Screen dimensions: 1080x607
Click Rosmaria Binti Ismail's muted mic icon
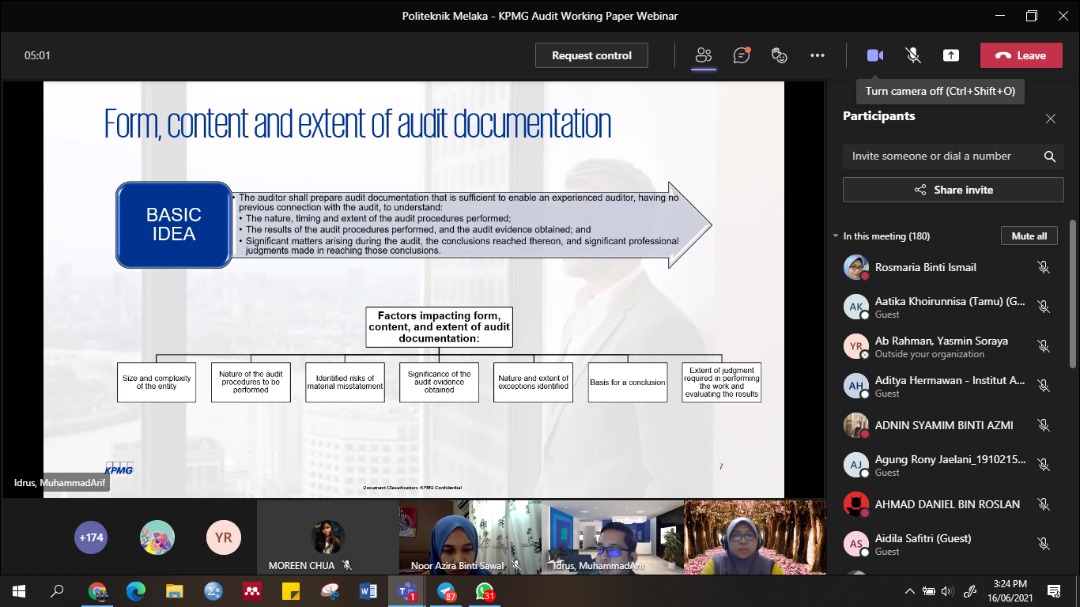[1043, 267]
